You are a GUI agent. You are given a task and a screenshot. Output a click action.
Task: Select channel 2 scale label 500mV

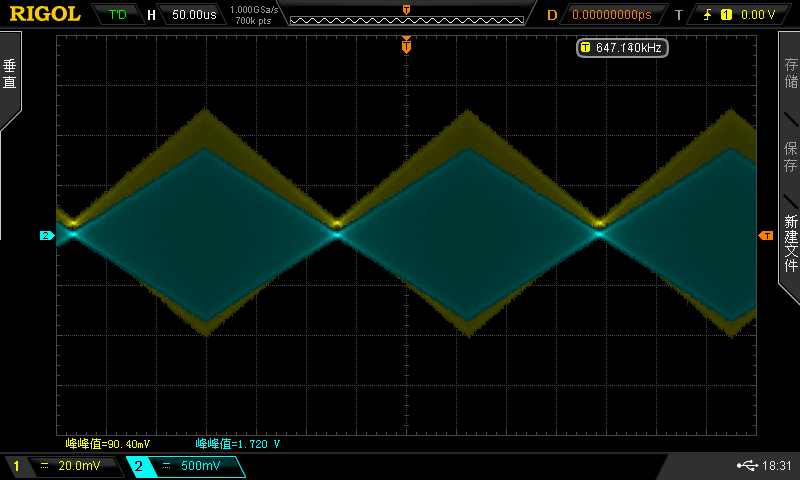tap(200, 466)
